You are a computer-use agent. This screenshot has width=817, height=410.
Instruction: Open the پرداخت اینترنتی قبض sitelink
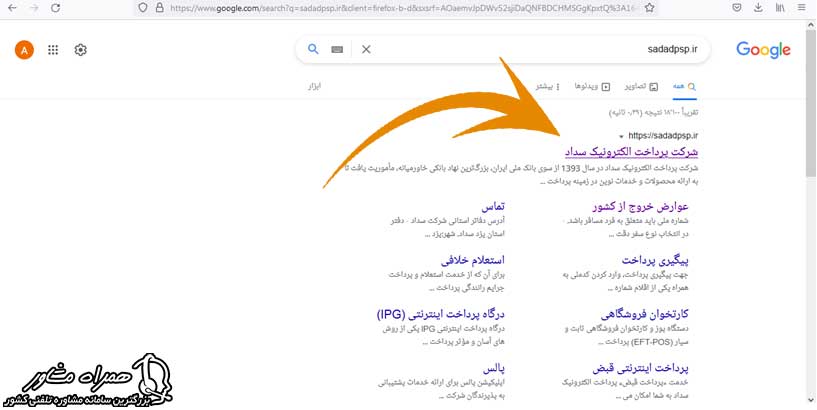pos(640,368)
